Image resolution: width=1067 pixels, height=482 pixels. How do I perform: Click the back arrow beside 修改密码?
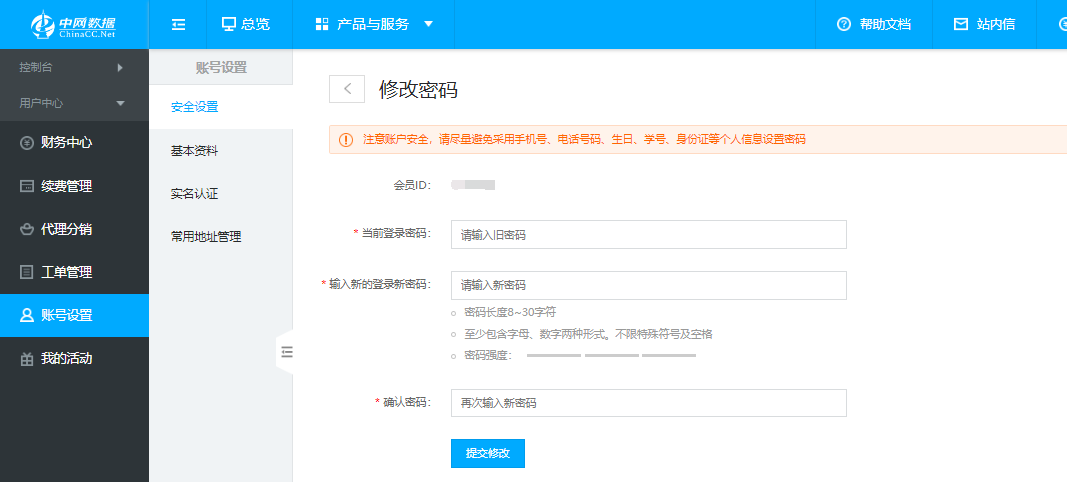tap(347, 89)
